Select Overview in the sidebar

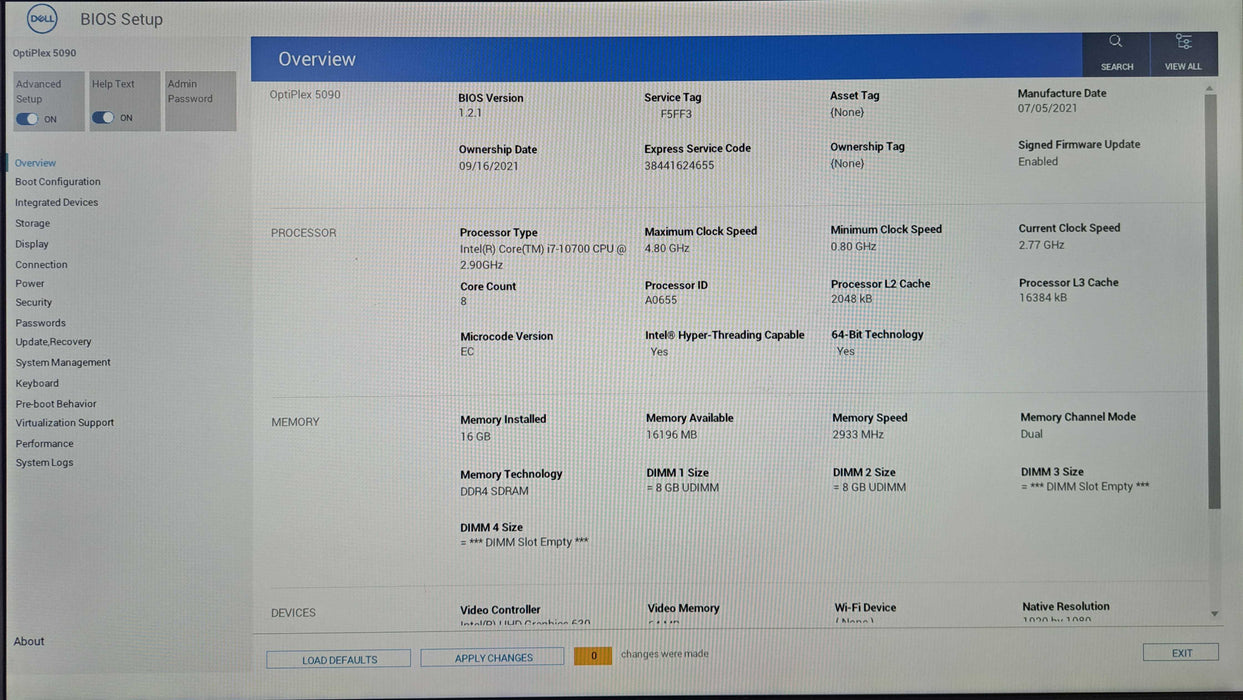pyautogui.click(x=35, y=163)
